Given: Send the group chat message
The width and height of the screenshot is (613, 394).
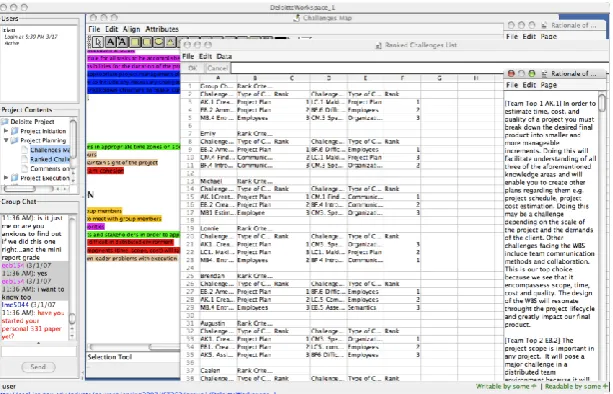Looking at the screenshot, I should [x=38, y=367].
